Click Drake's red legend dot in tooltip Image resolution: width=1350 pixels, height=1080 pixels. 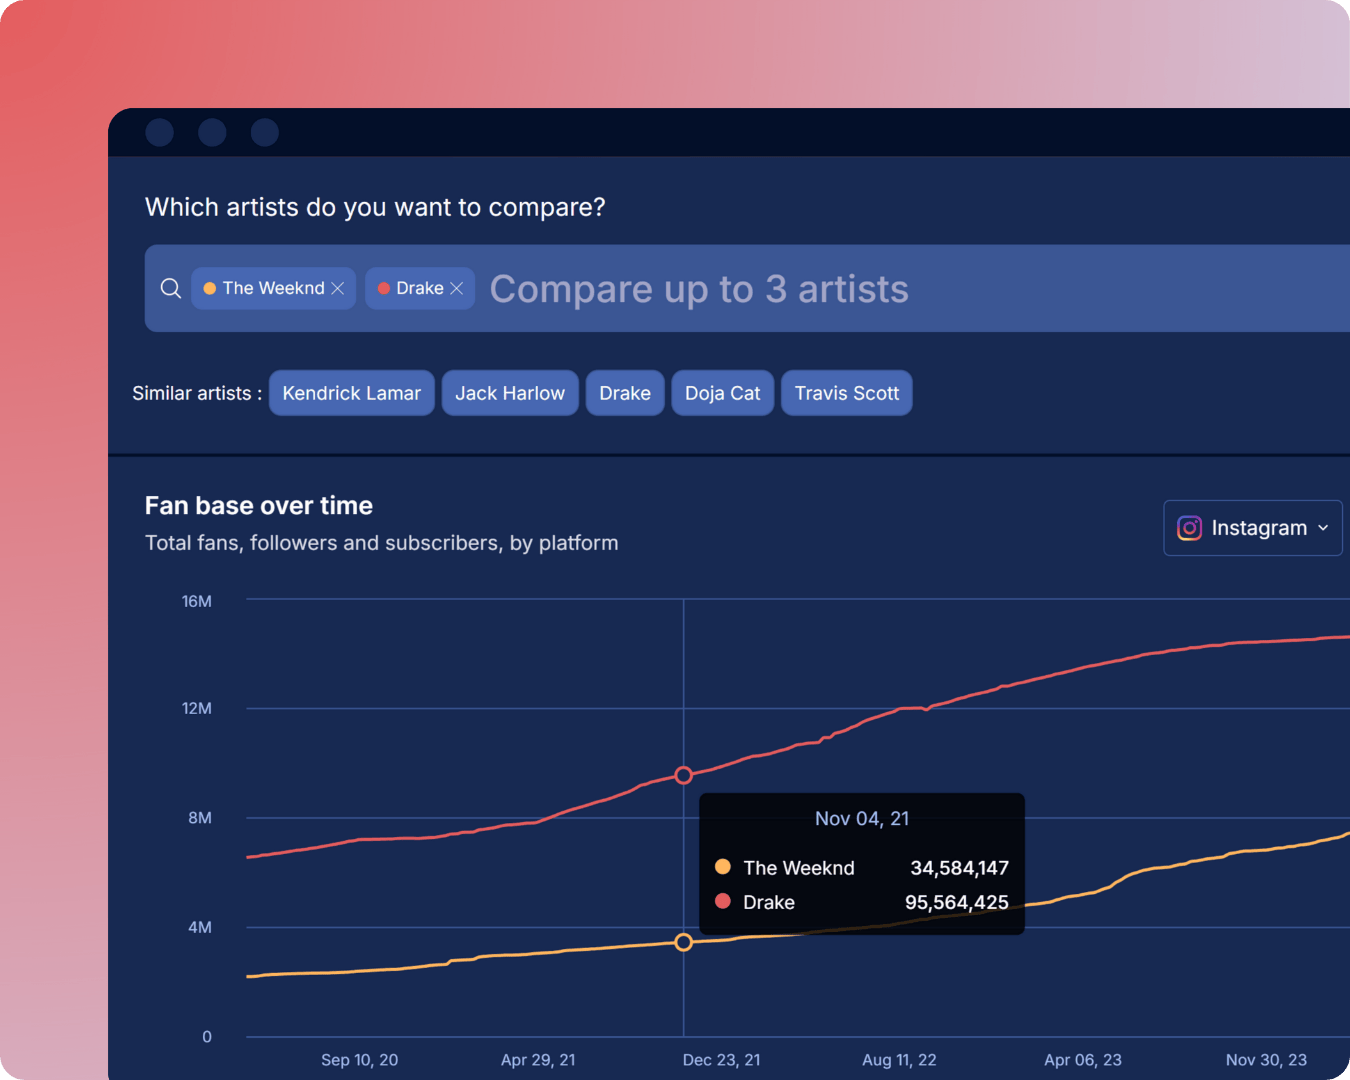(722, 901)
